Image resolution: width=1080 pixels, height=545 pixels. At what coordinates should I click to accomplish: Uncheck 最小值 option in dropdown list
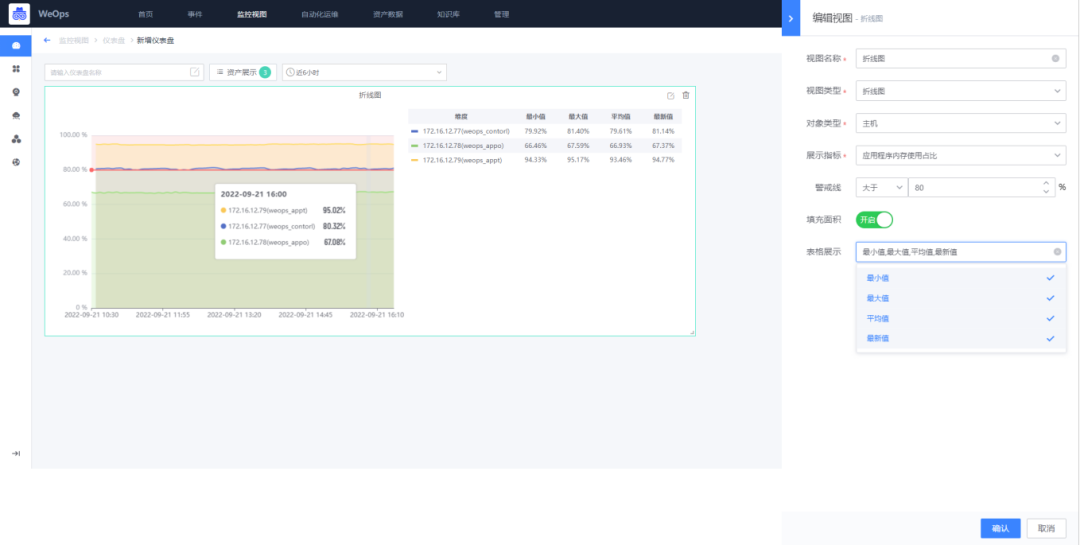tap(962, 278)
